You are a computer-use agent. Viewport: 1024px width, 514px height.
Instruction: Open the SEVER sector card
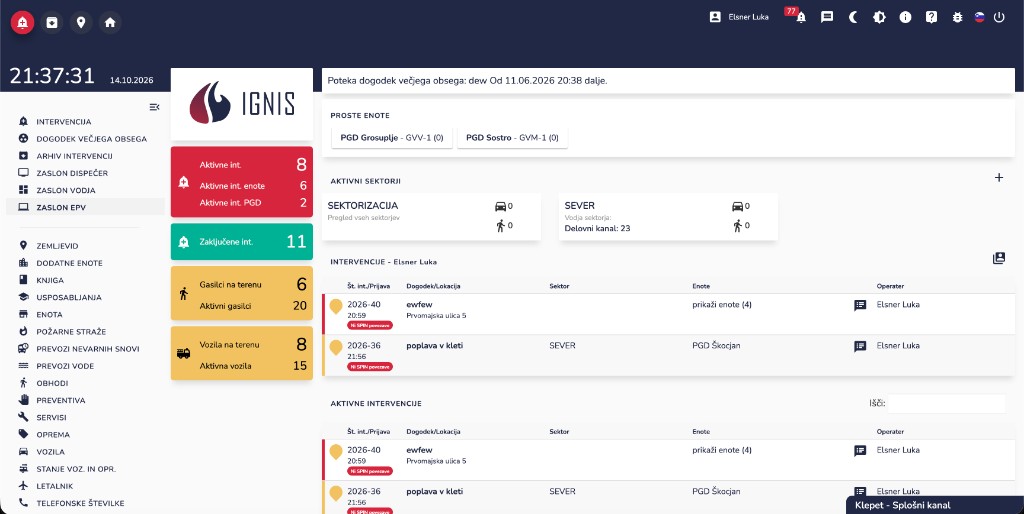click(x=668, y=216)
